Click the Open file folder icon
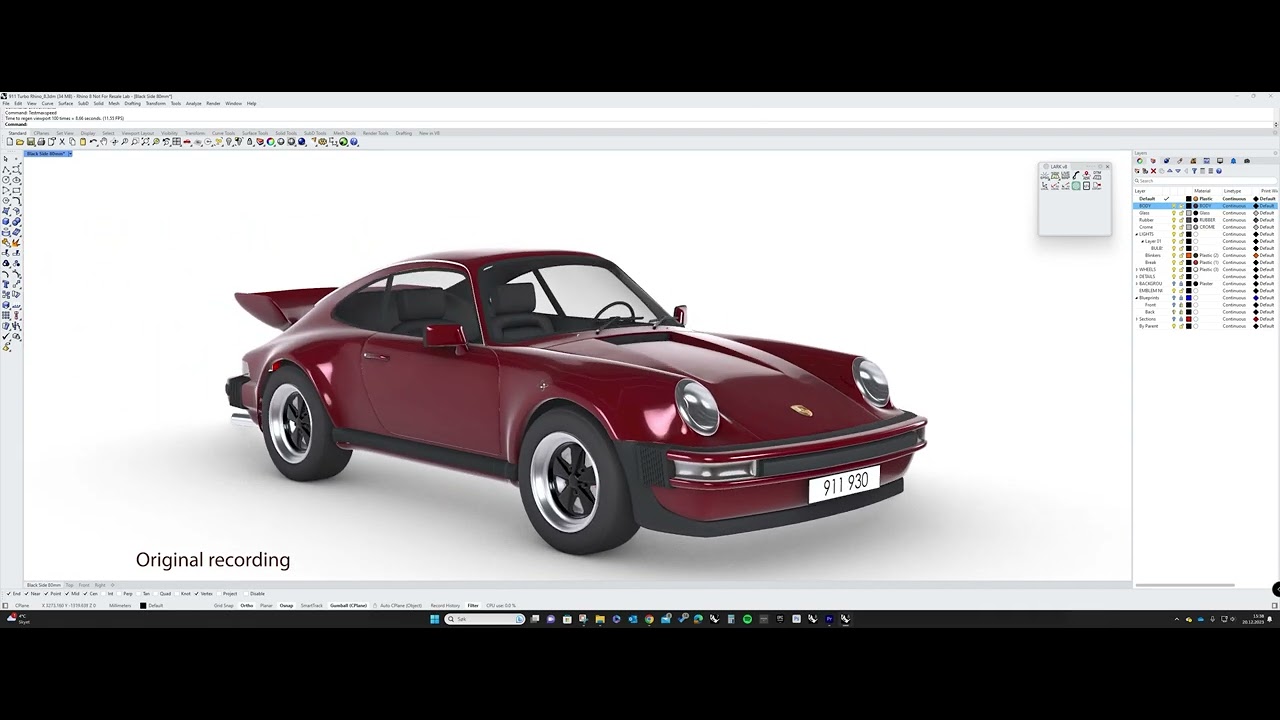This screenshot has width=1280, height=720. click(x=20, y=142)
